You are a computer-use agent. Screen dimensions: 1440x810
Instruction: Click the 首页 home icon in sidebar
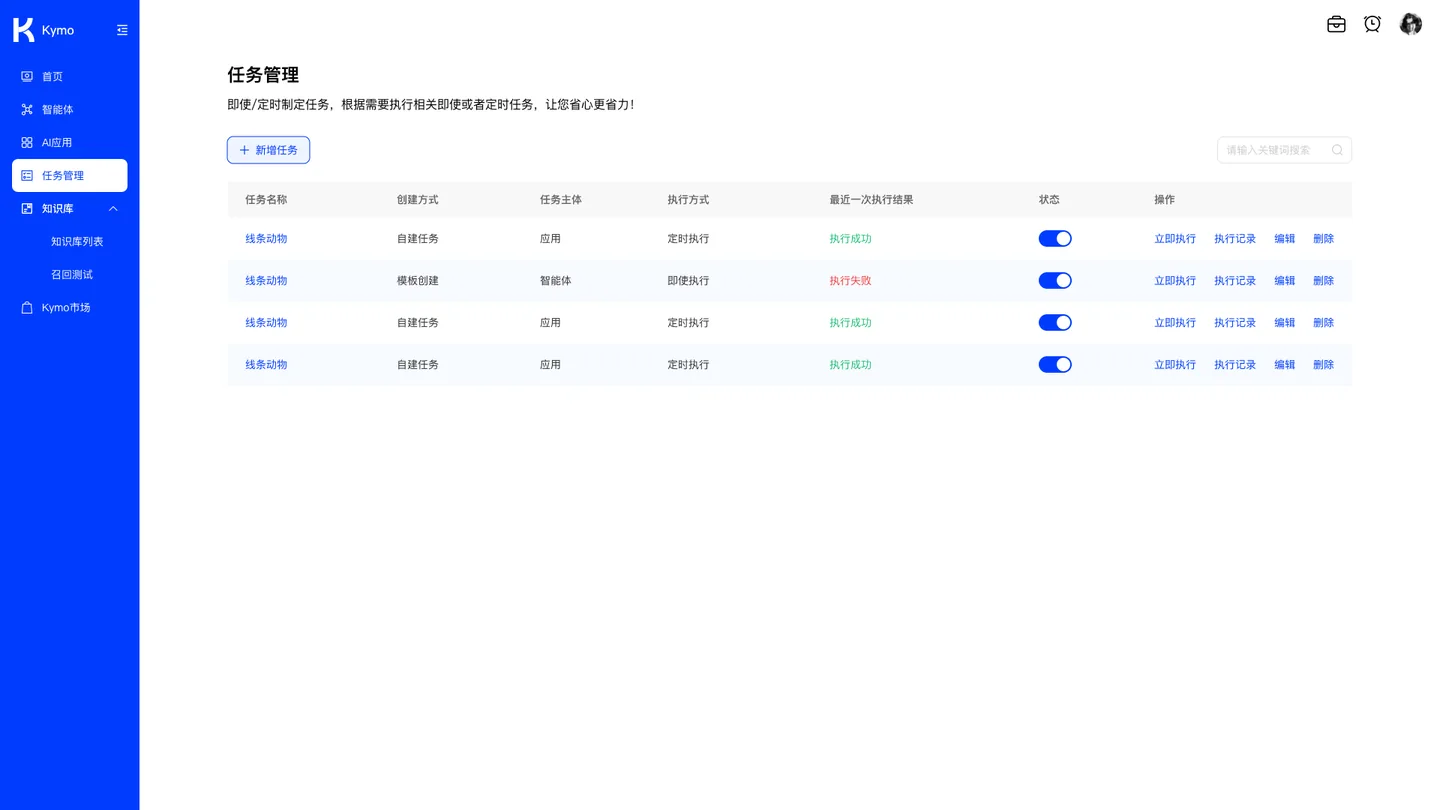[x=27, y=76]
